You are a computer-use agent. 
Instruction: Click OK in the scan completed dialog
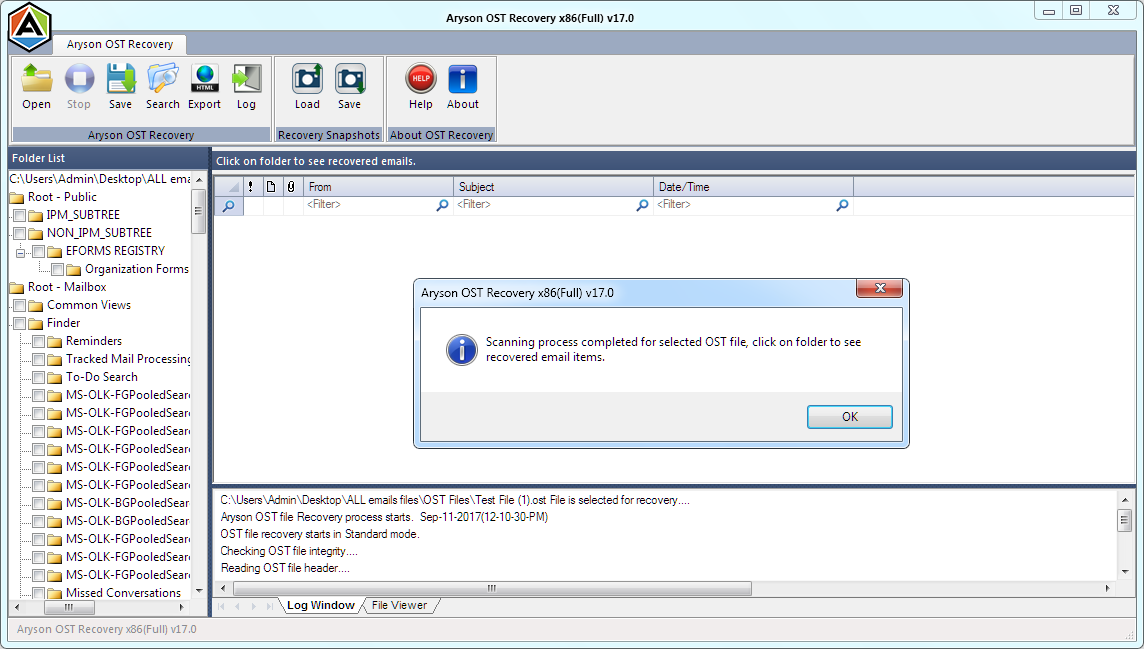pyautogui.click(x=849, y=417)
